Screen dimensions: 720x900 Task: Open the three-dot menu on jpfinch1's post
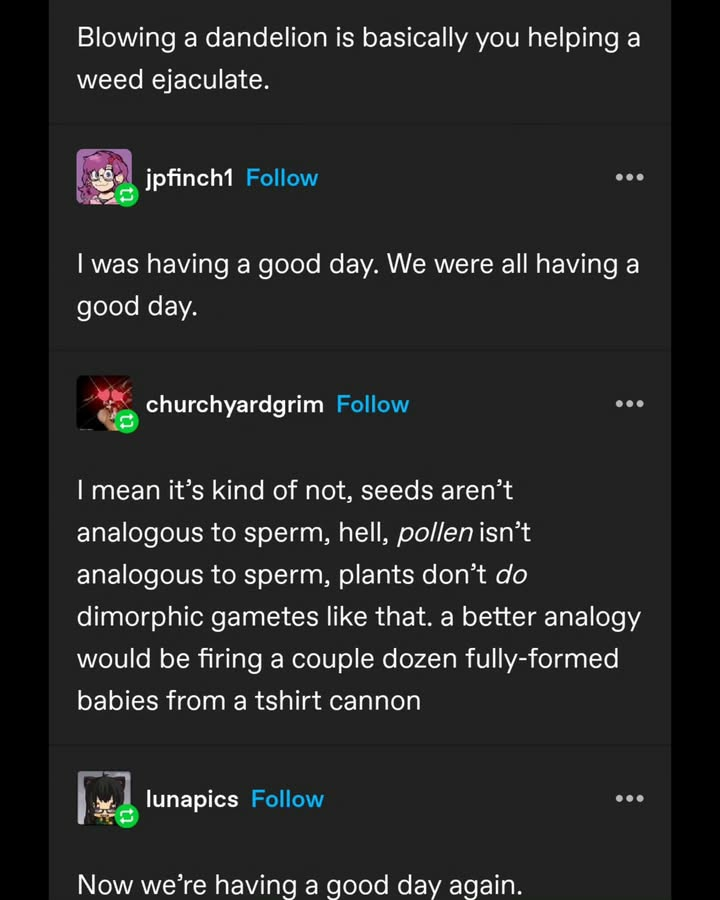[629, 177]
